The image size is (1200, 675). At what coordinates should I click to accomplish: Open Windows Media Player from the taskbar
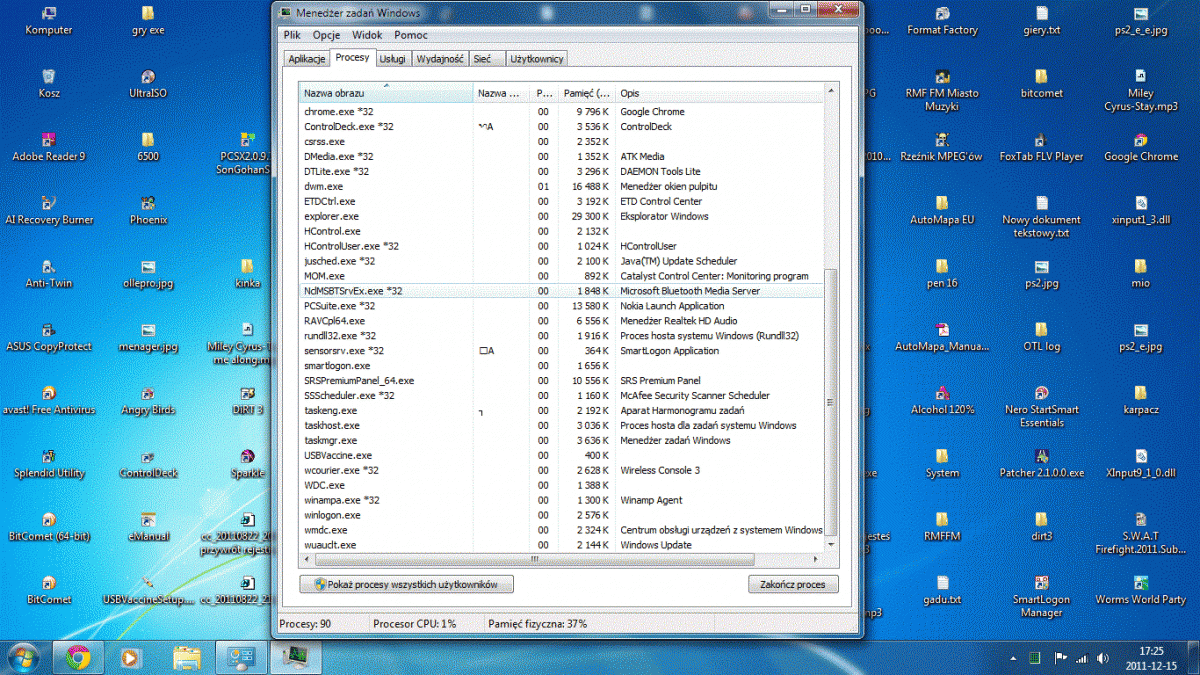coord(129,657)
